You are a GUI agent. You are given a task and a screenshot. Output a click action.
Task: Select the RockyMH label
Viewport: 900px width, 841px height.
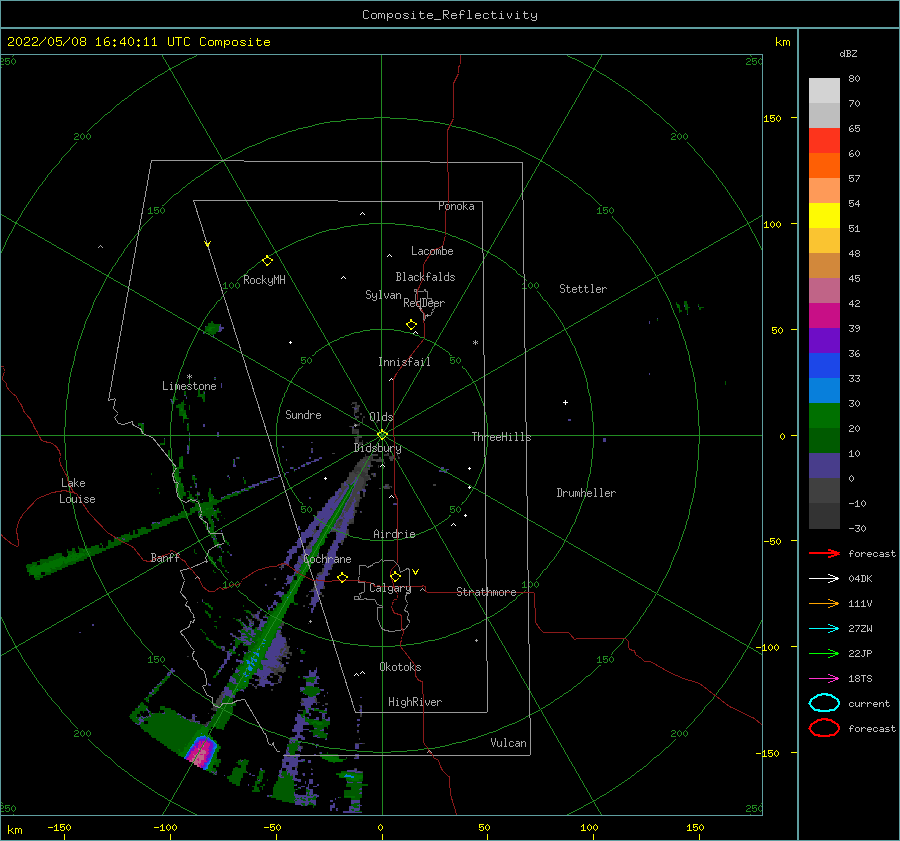pos(264,280)
